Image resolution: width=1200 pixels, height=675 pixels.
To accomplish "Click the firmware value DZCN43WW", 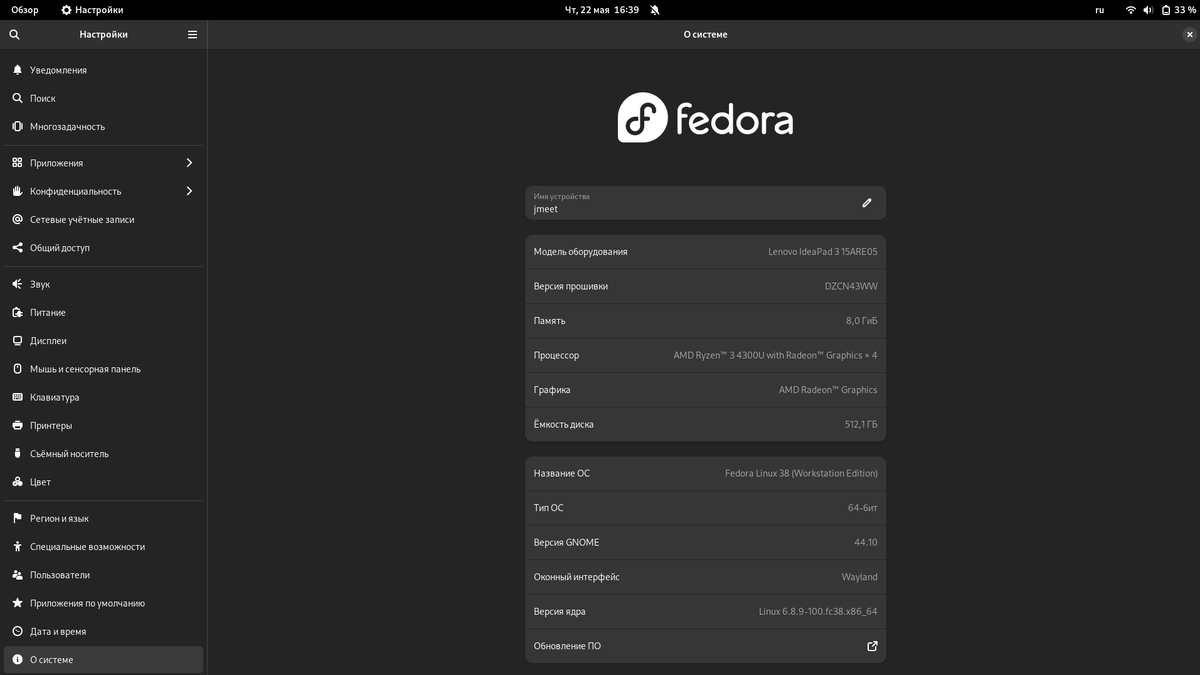I will (851, 286).
